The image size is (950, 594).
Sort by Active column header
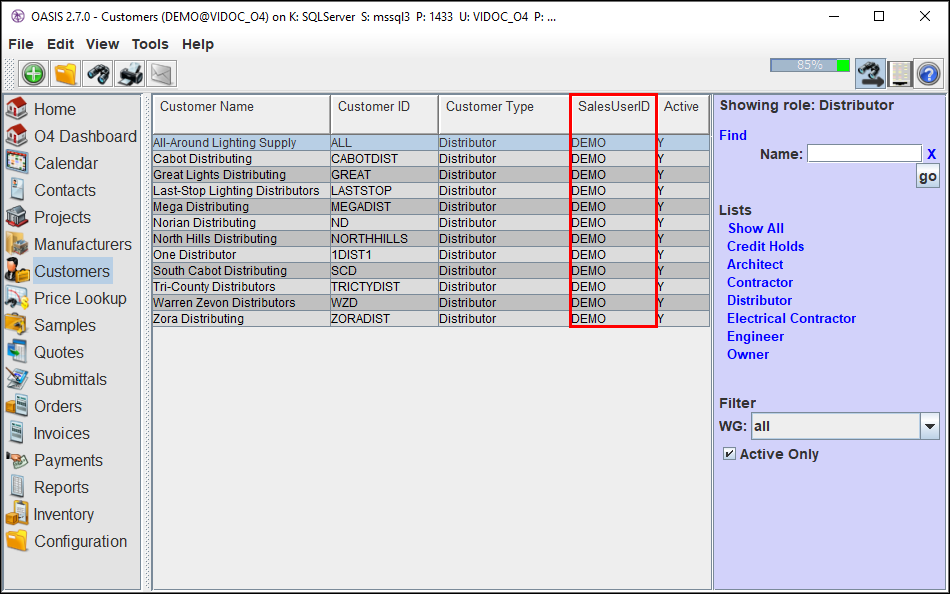683,114
